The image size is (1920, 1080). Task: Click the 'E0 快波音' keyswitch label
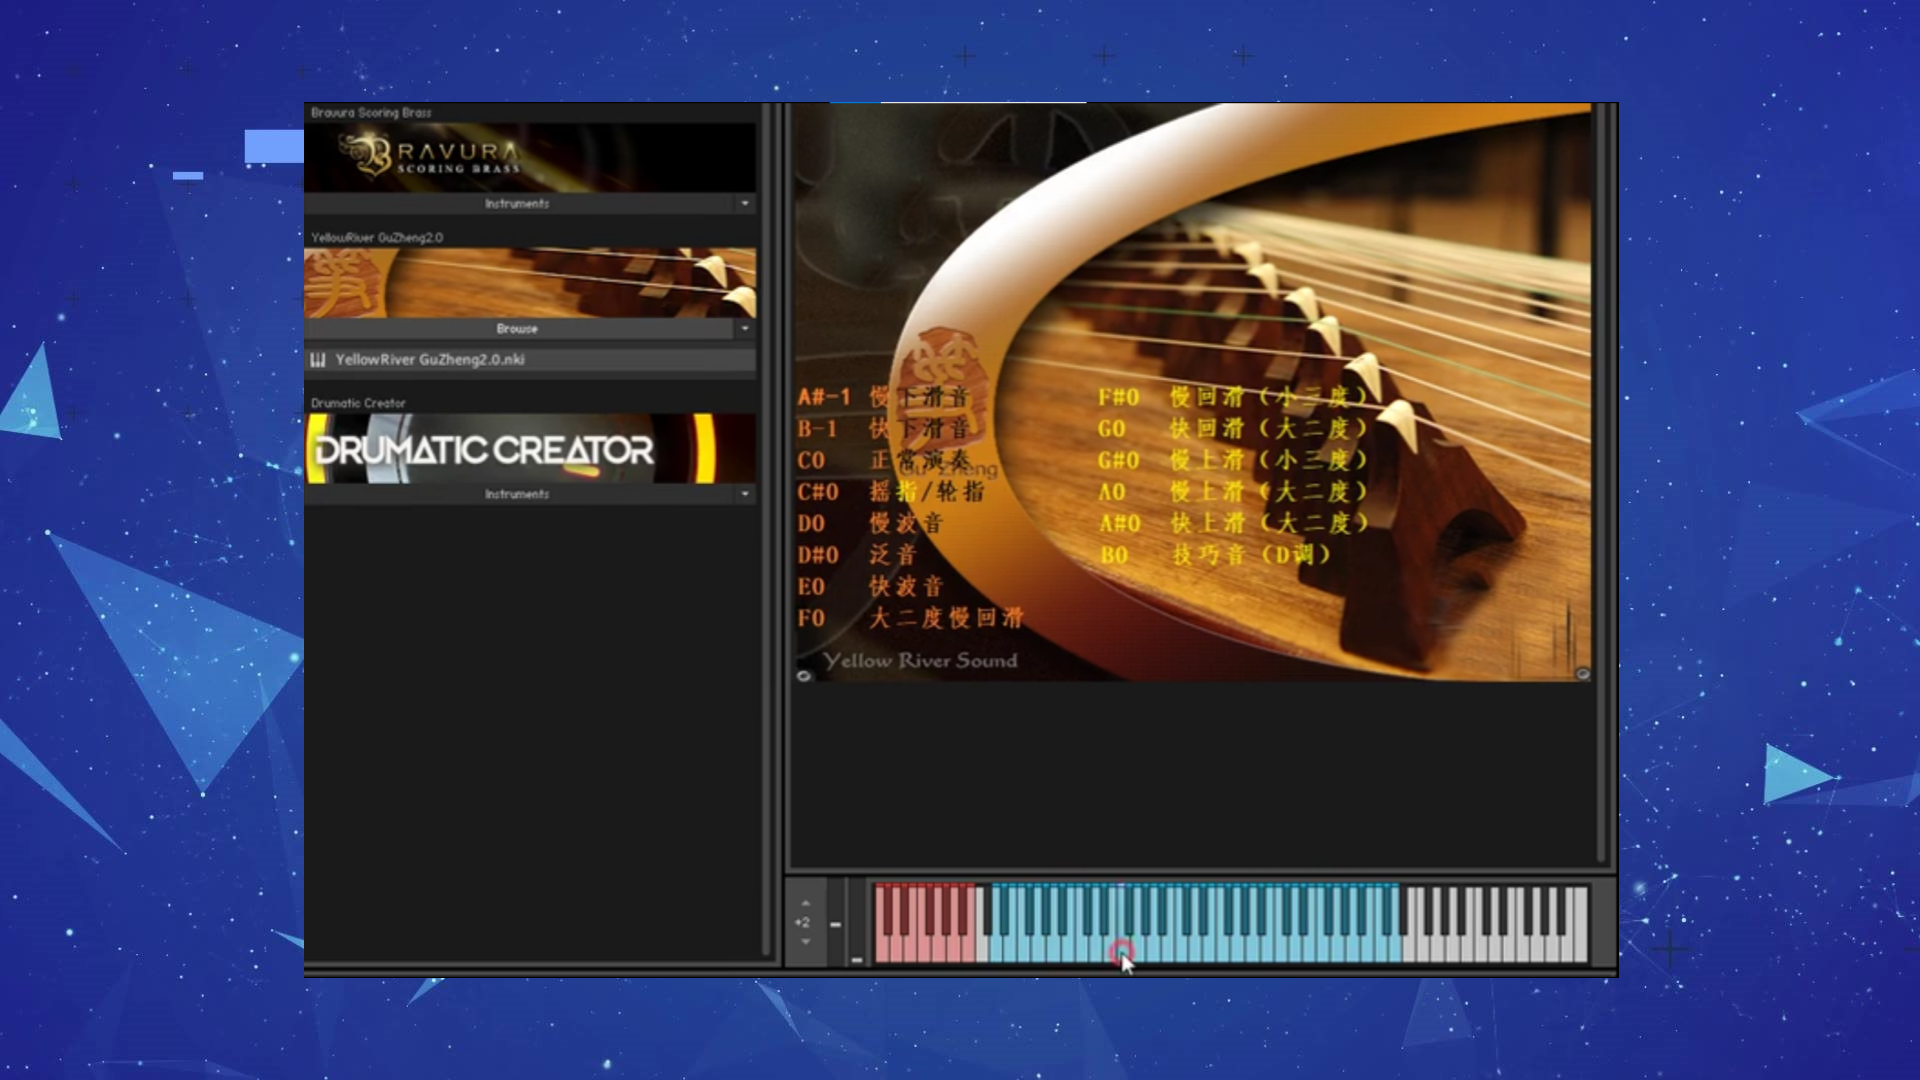(870, 587)
